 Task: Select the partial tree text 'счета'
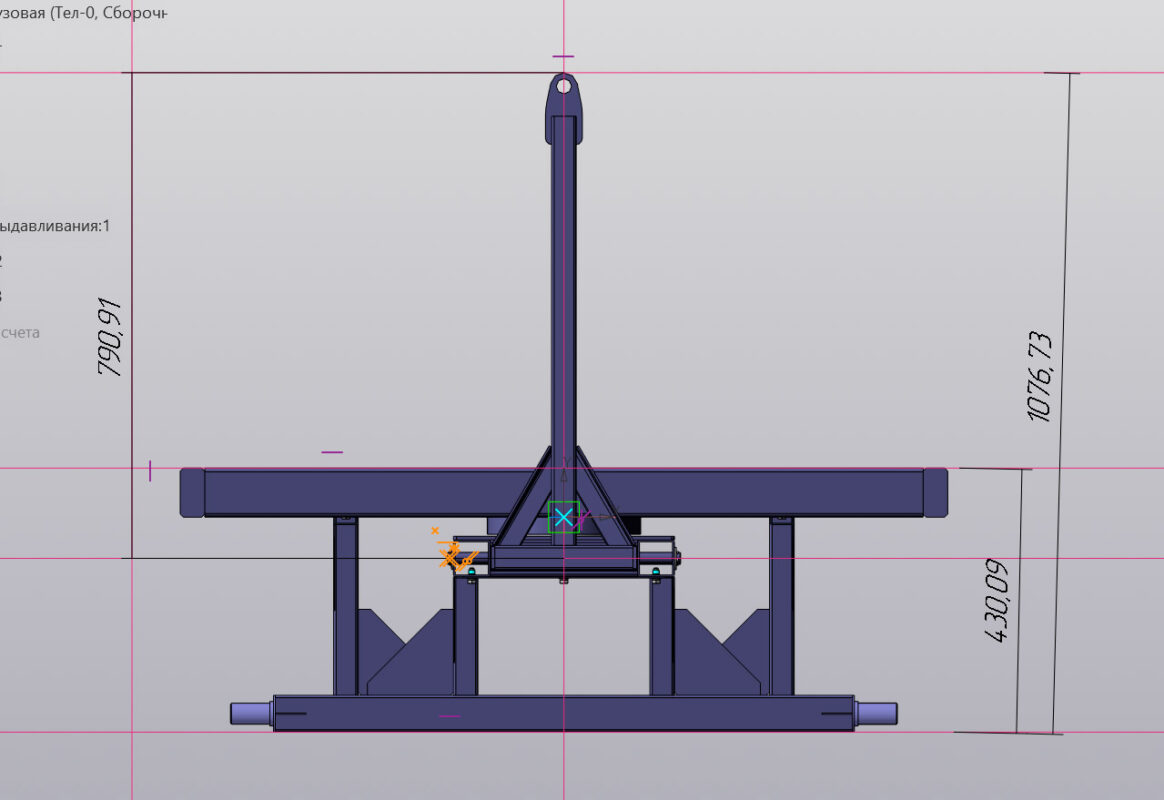[20, 332]
